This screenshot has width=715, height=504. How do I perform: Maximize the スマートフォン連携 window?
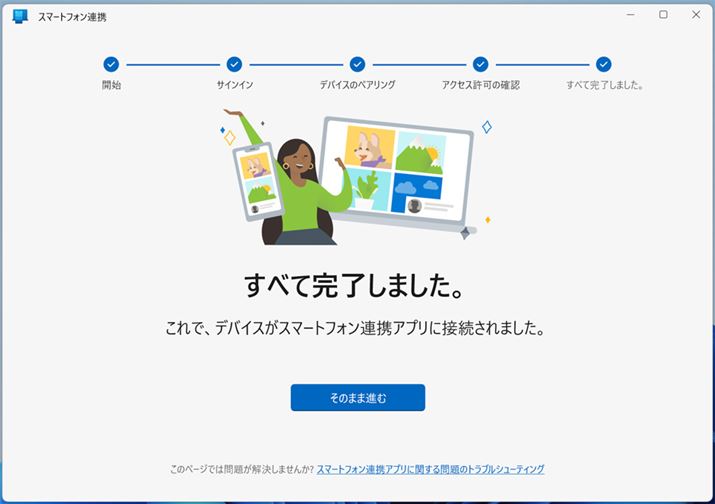pyautogui.click(x=663, y=15)
